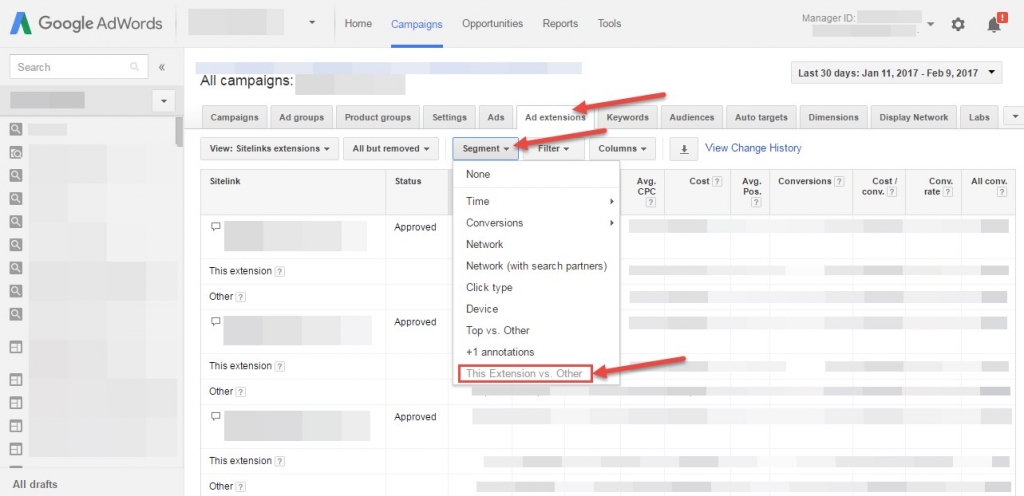Click the Google AdWords logo
The image size is (1024, 496).
click(86, 23)
